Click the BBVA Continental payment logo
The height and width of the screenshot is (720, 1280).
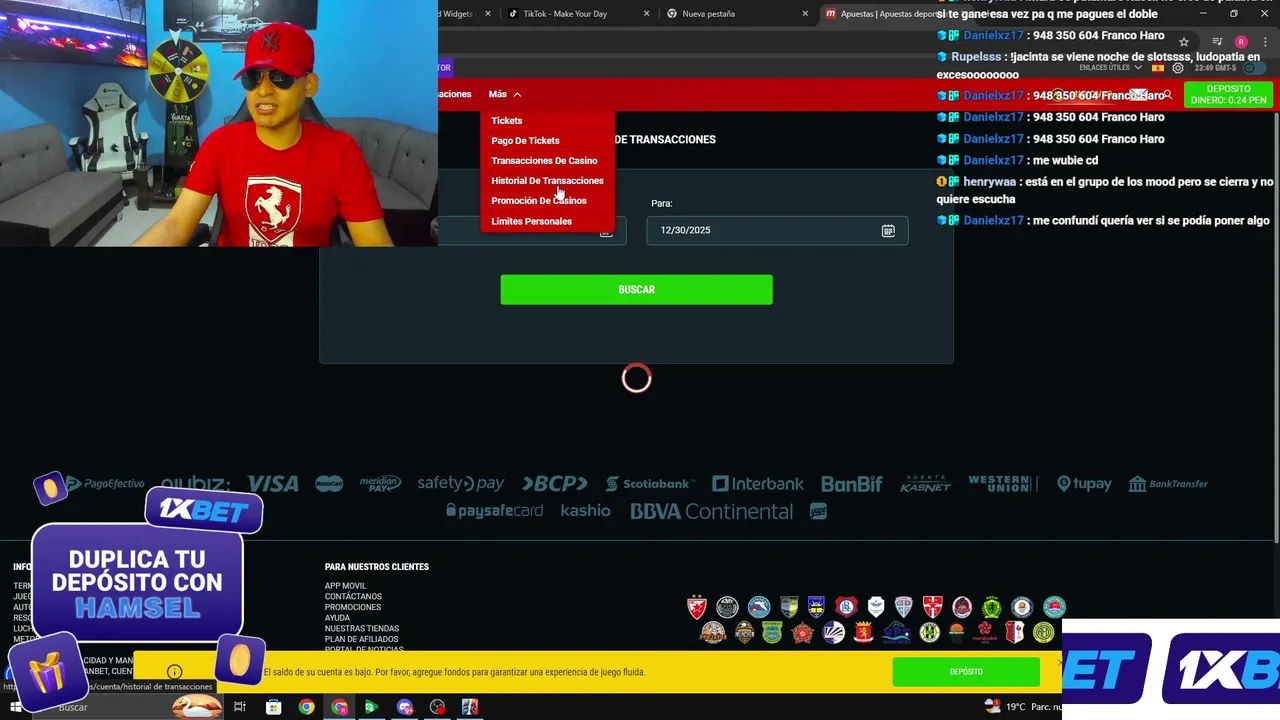(x=711, y=511)
